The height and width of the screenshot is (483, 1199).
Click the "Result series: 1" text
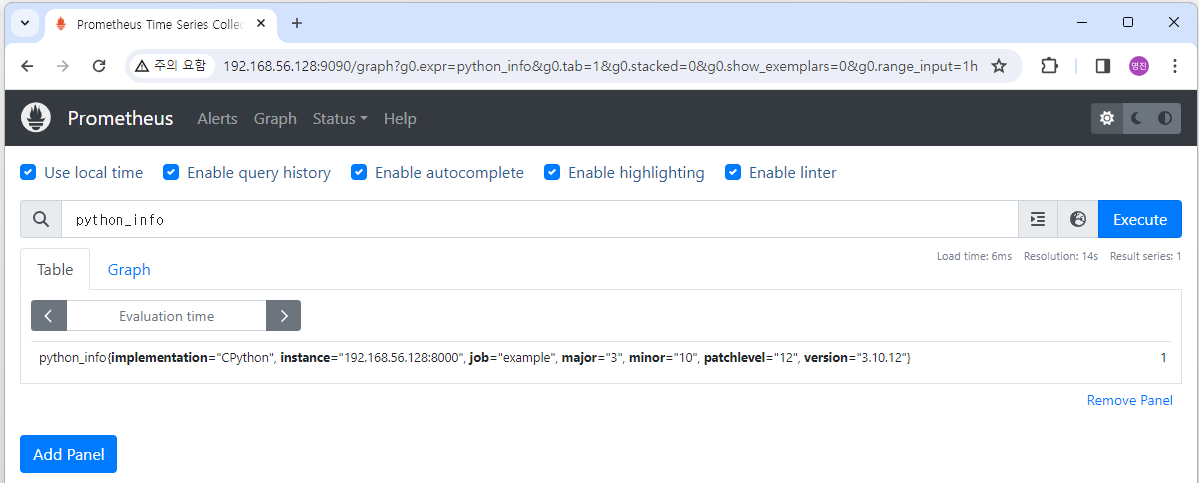click(x=1145, y=256)
